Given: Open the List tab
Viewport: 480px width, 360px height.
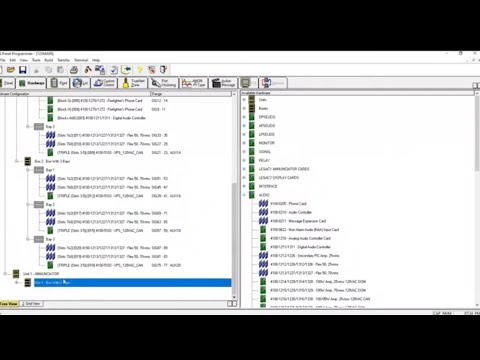Looking at the screenshot, I should tap(80, 83).
